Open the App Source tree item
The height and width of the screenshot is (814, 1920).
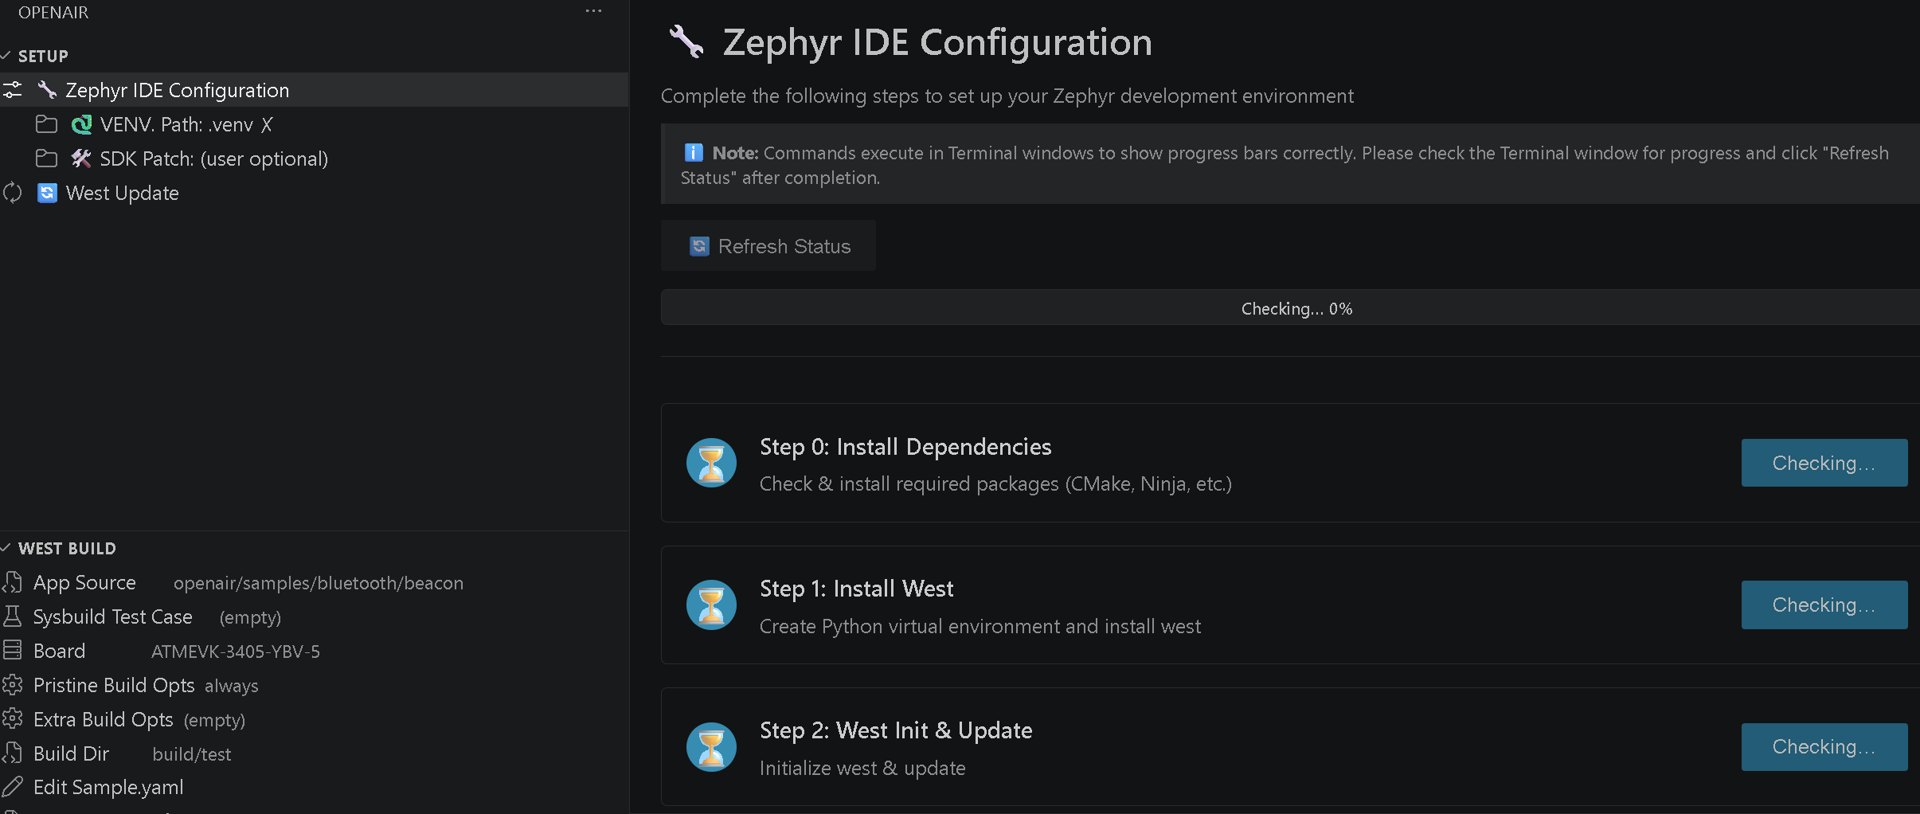point(85,583)
